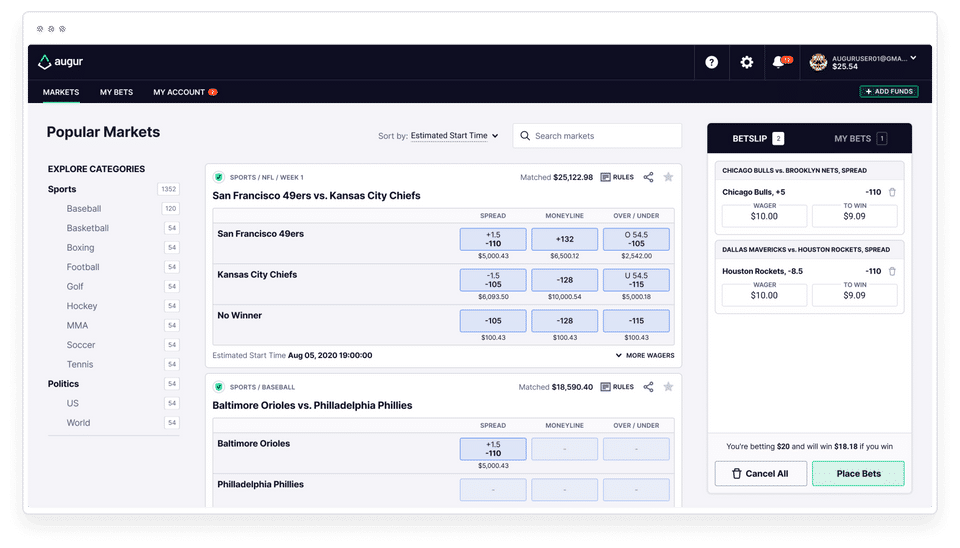Share the 49ers vs Chiefs market

pyautogui.click(x=648, y=177)
